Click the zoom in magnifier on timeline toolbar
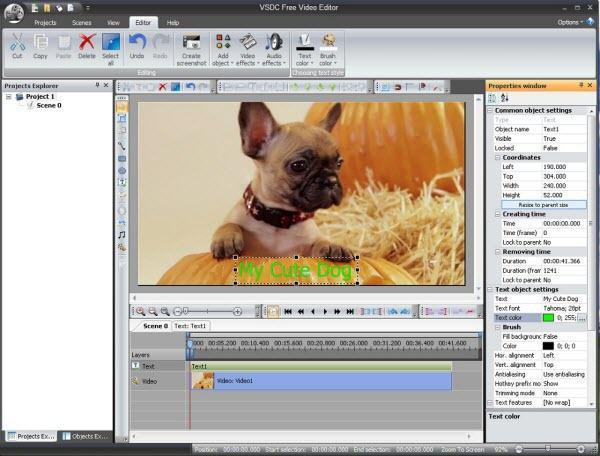The height and width of the screenshot is (456, 600). [140, 311]
